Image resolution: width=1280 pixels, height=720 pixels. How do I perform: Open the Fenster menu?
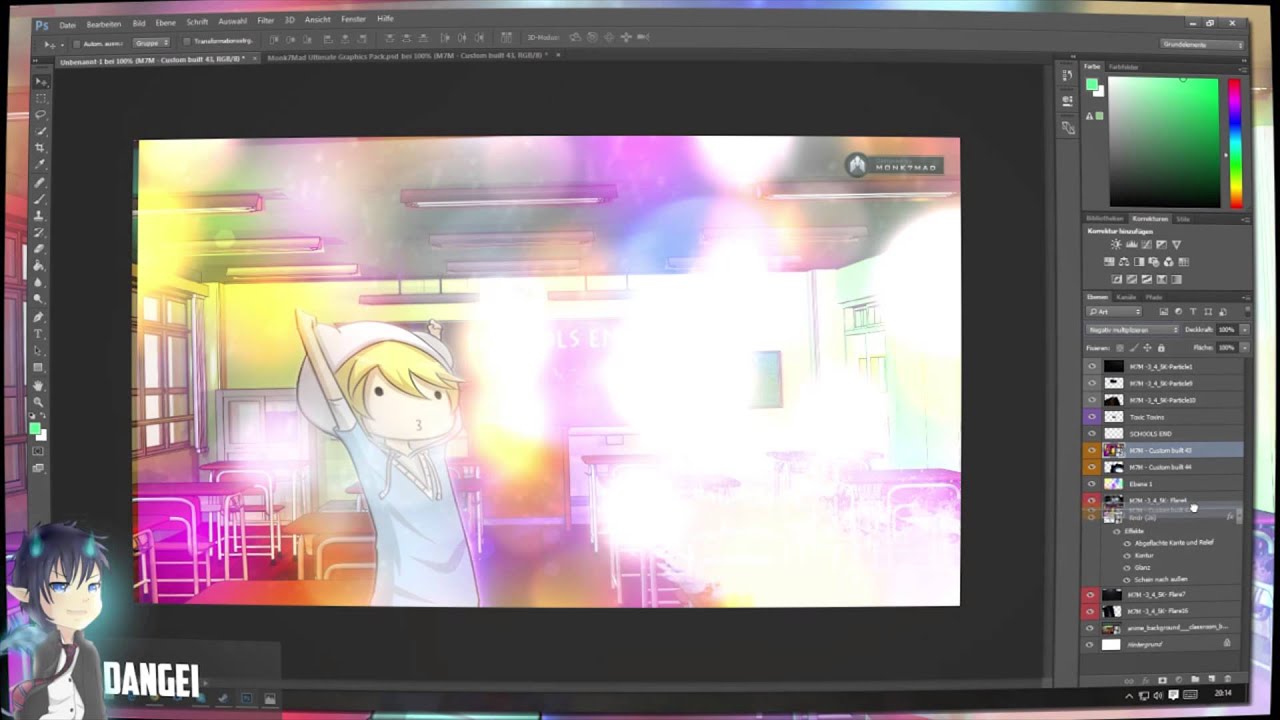353,19
